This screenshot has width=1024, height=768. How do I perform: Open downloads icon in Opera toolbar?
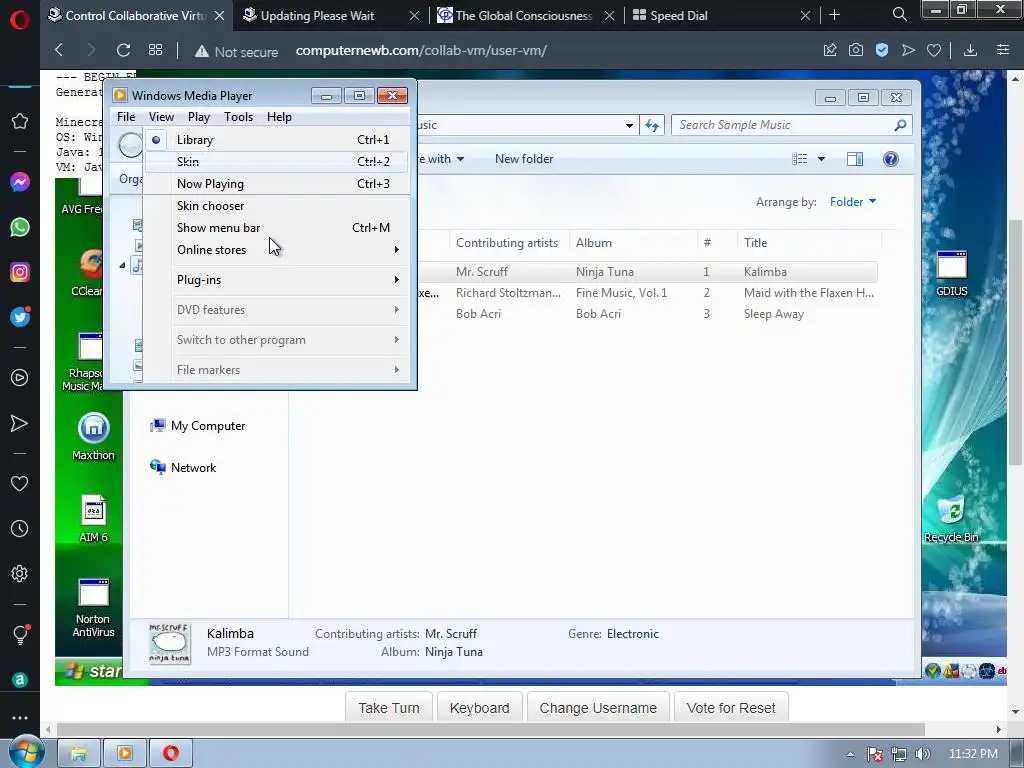click(x=970, y=50)
